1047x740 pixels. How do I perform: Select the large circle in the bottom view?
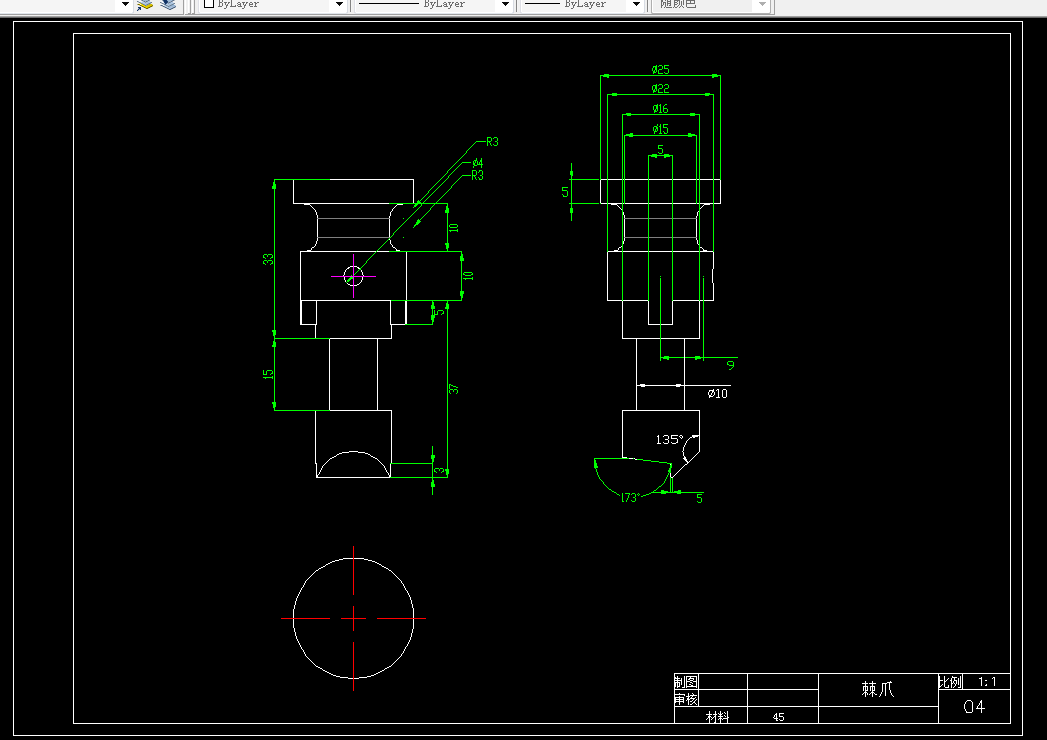(x=353, y=618)
